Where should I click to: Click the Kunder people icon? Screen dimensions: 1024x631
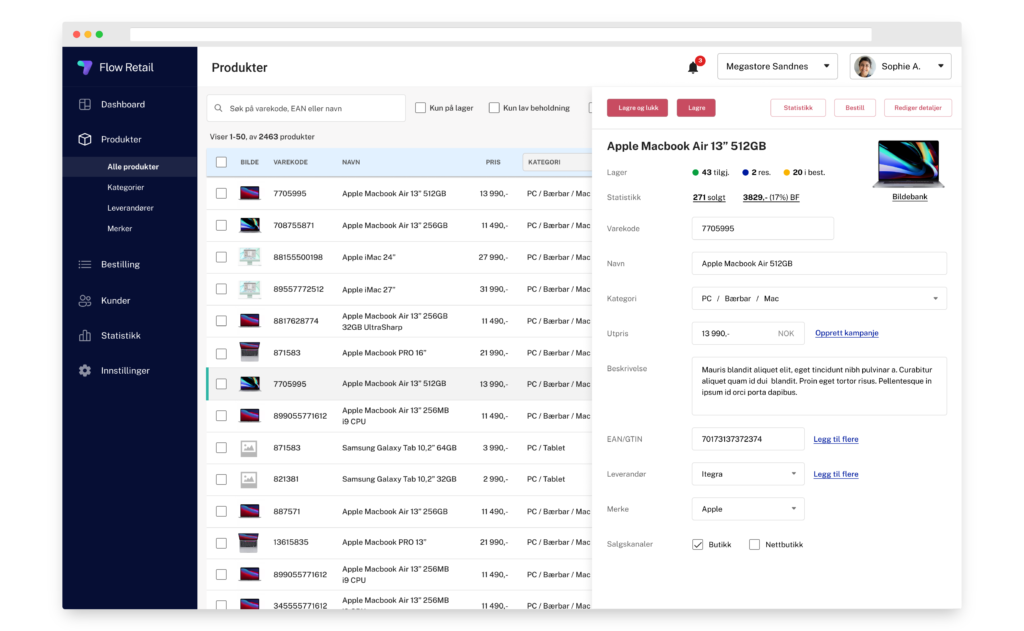[85, 300]
